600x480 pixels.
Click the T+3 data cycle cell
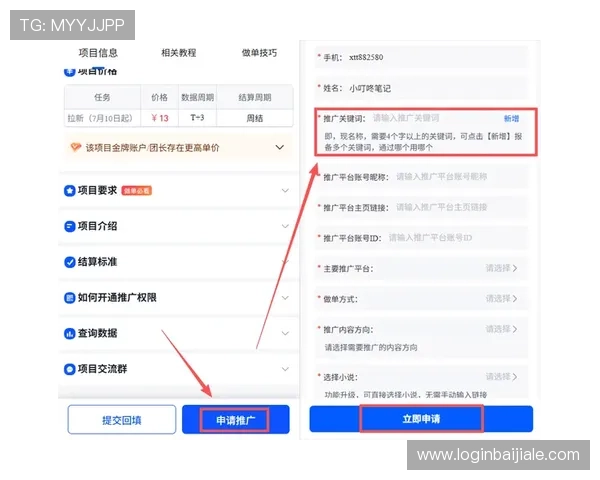tap(197, 118)
